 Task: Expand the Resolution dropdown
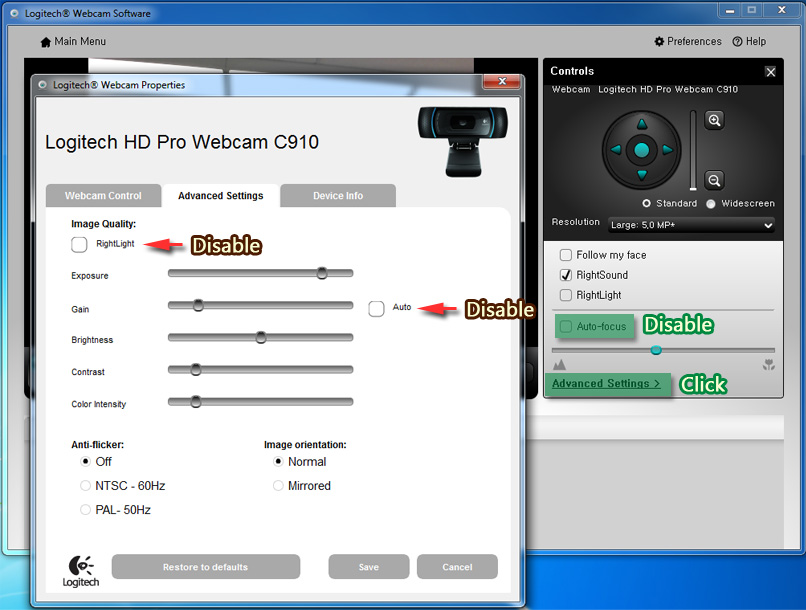691,225
